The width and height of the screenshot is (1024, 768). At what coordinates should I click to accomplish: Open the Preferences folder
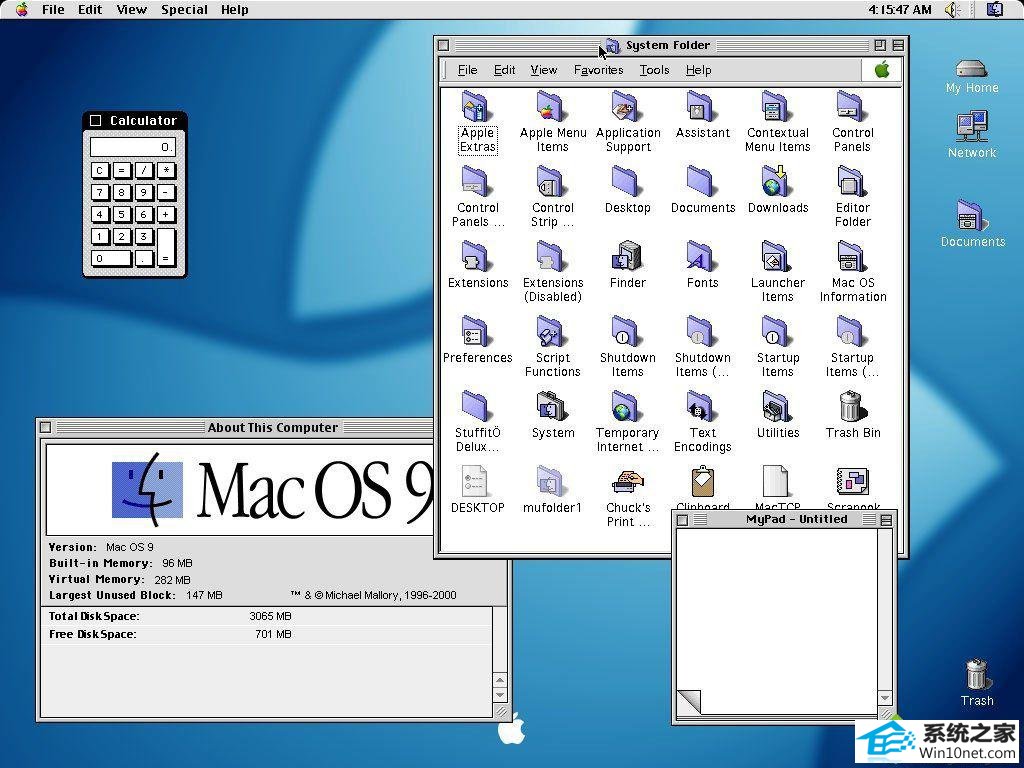point(477,333)
